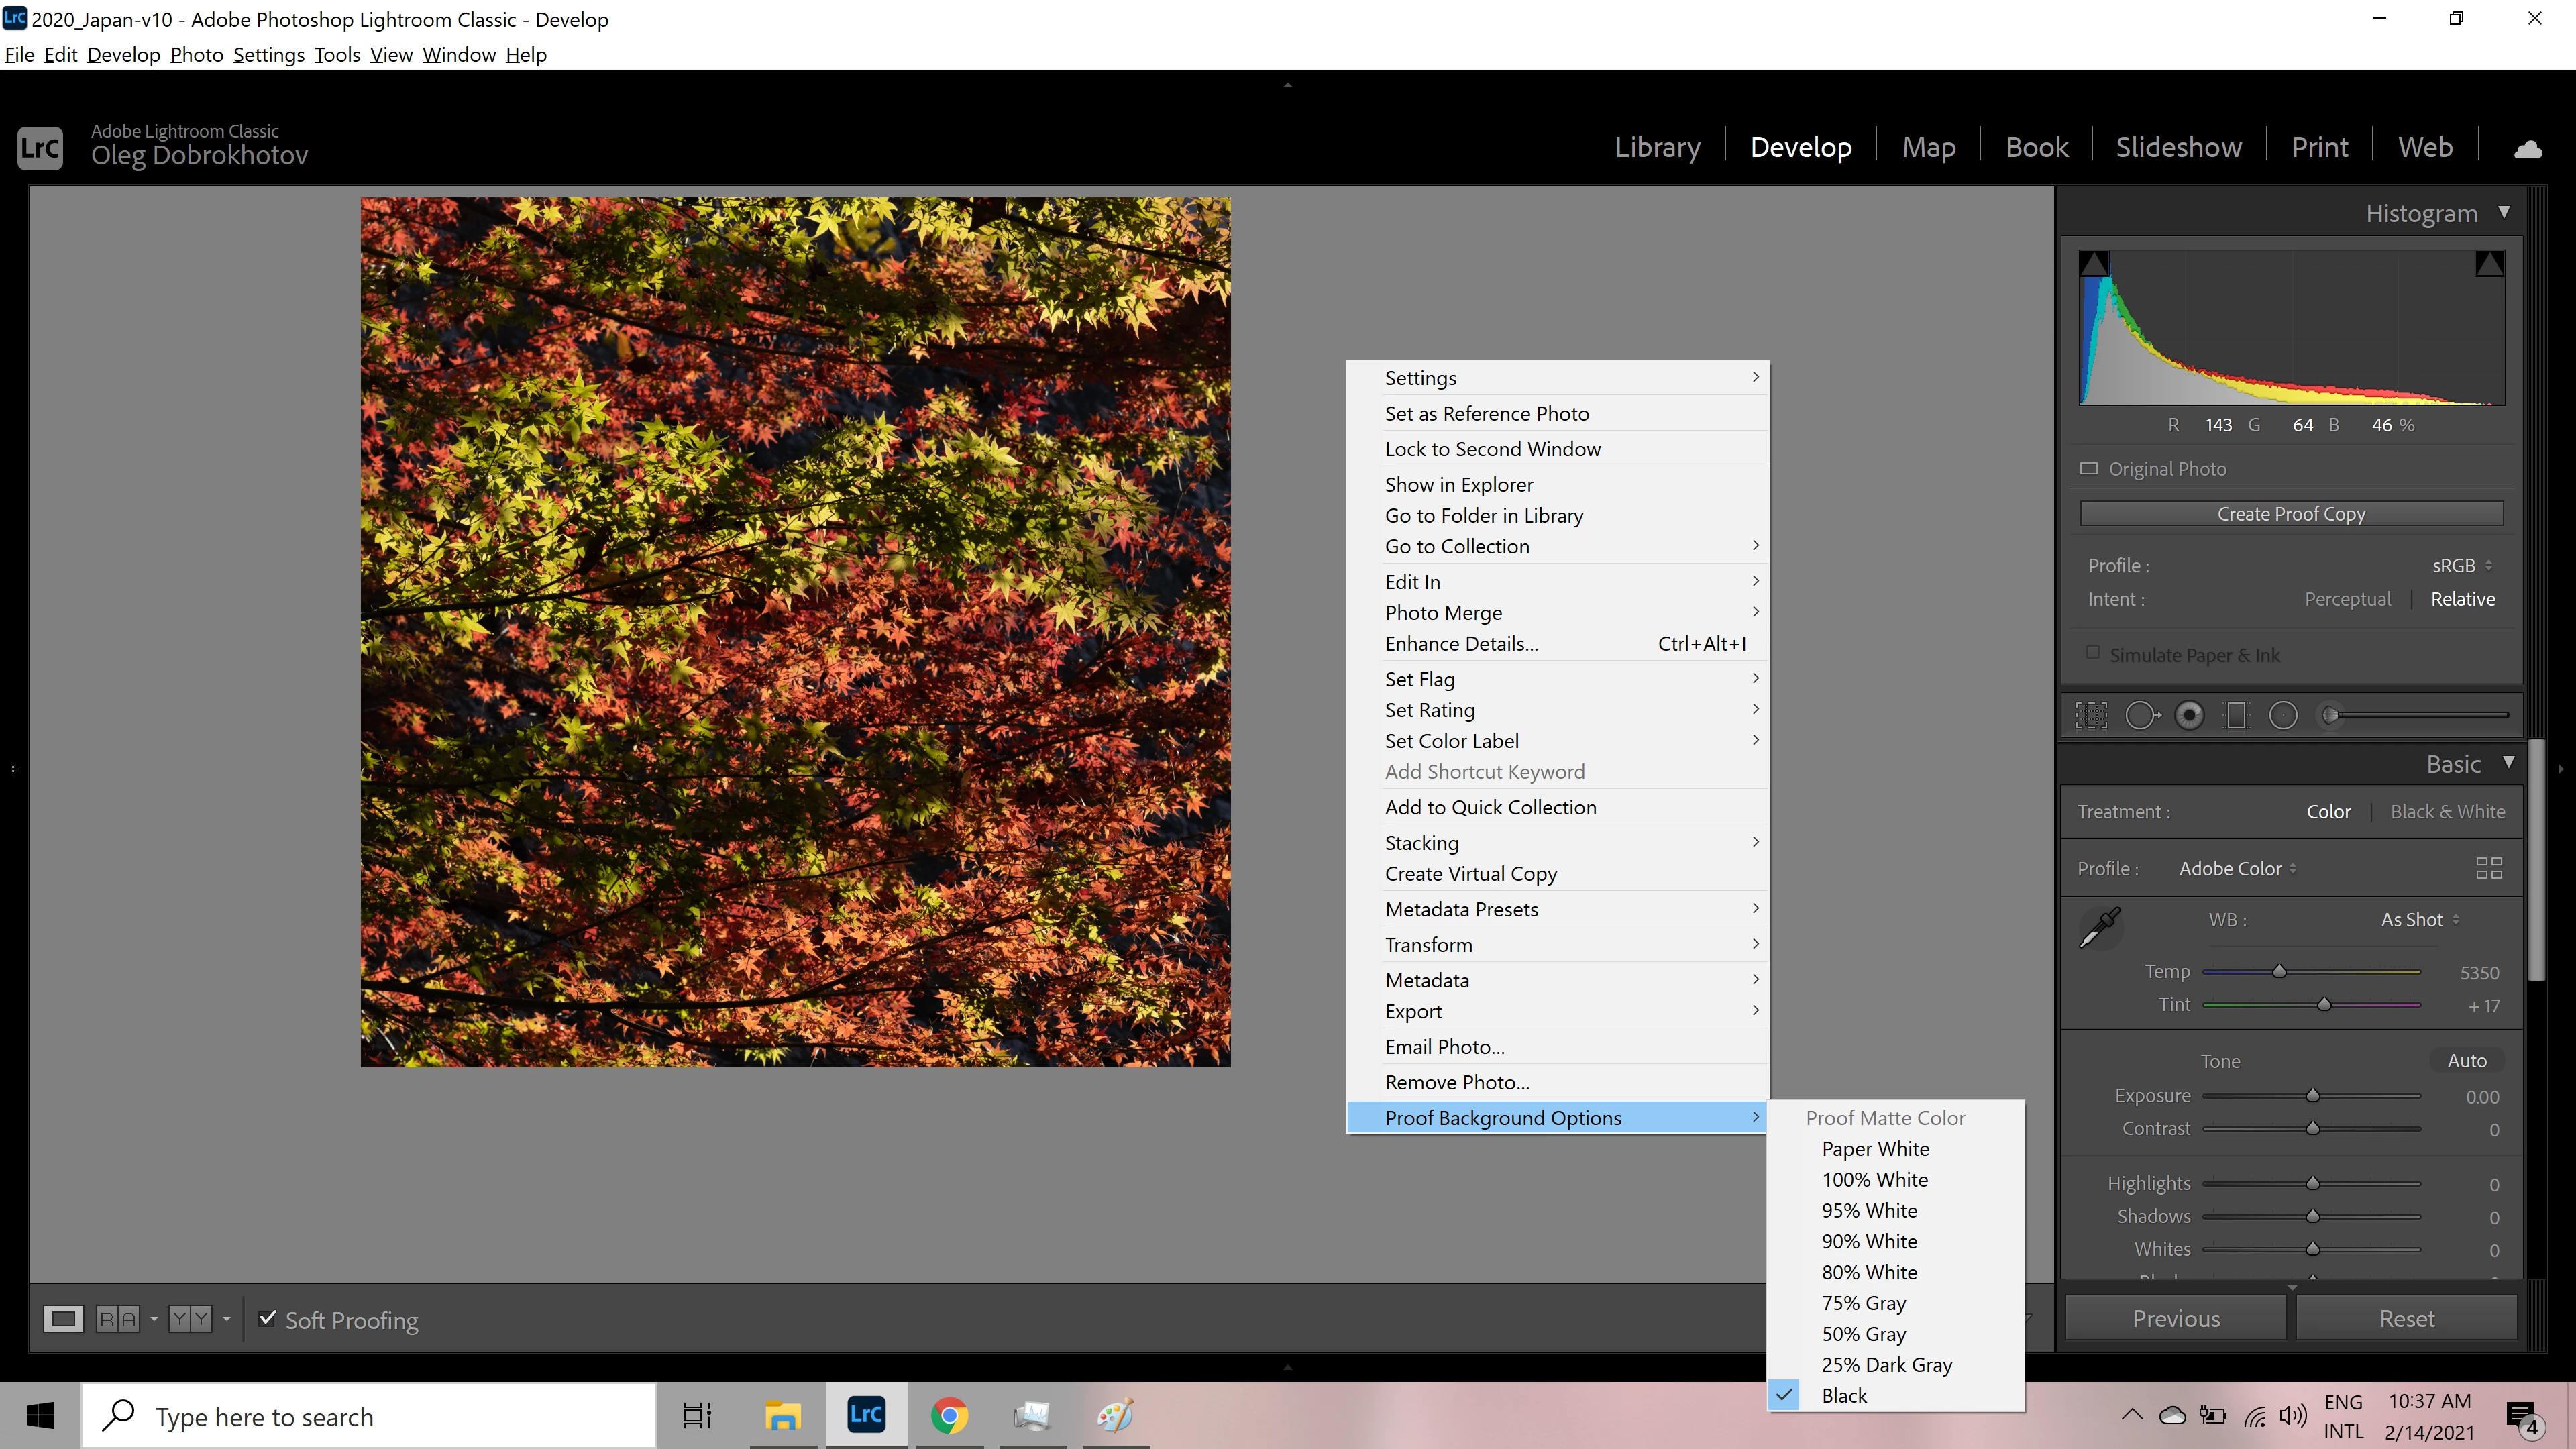Click the Create Proof Copy button

pos(2291,514)
